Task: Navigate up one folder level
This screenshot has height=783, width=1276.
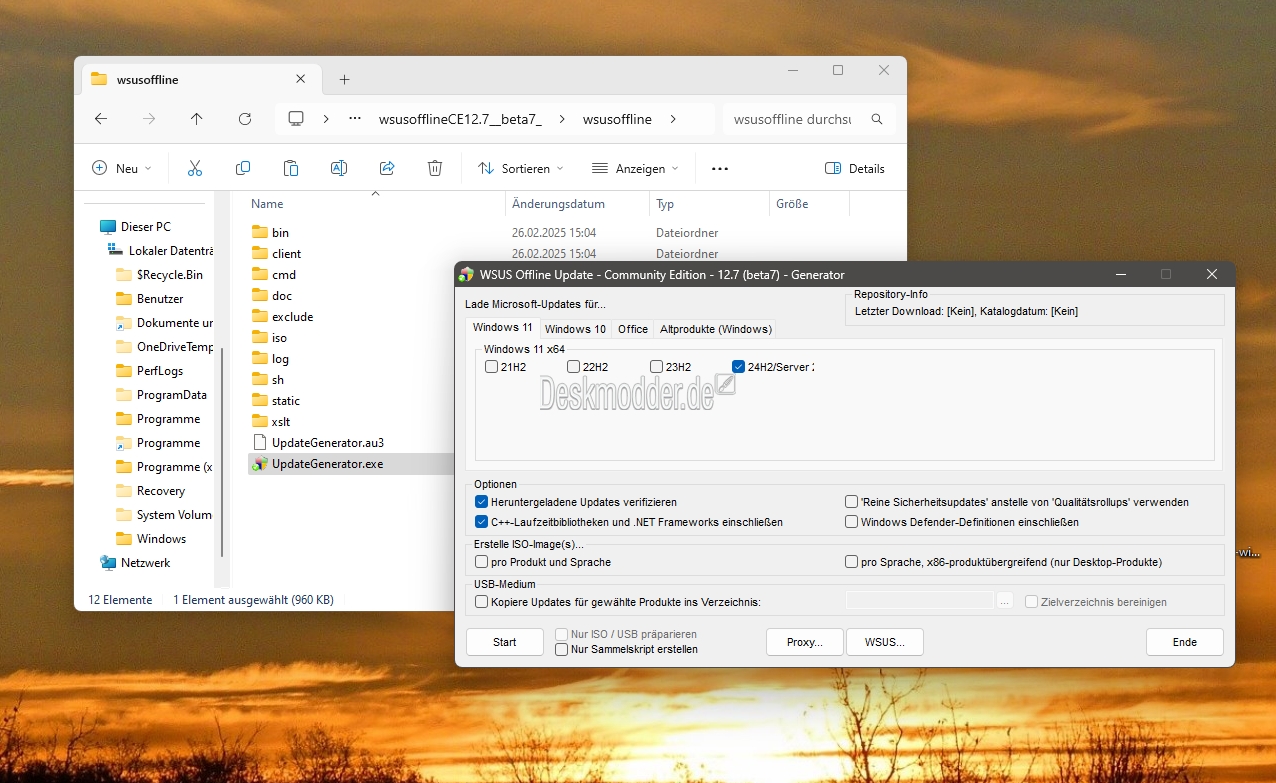Action: (x=197, y=119)
